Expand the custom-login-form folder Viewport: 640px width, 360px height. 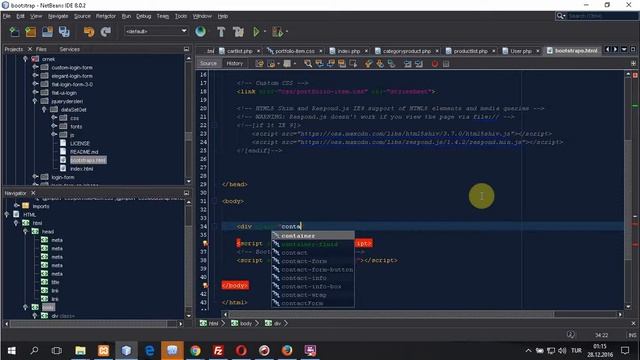coord(35,67)
